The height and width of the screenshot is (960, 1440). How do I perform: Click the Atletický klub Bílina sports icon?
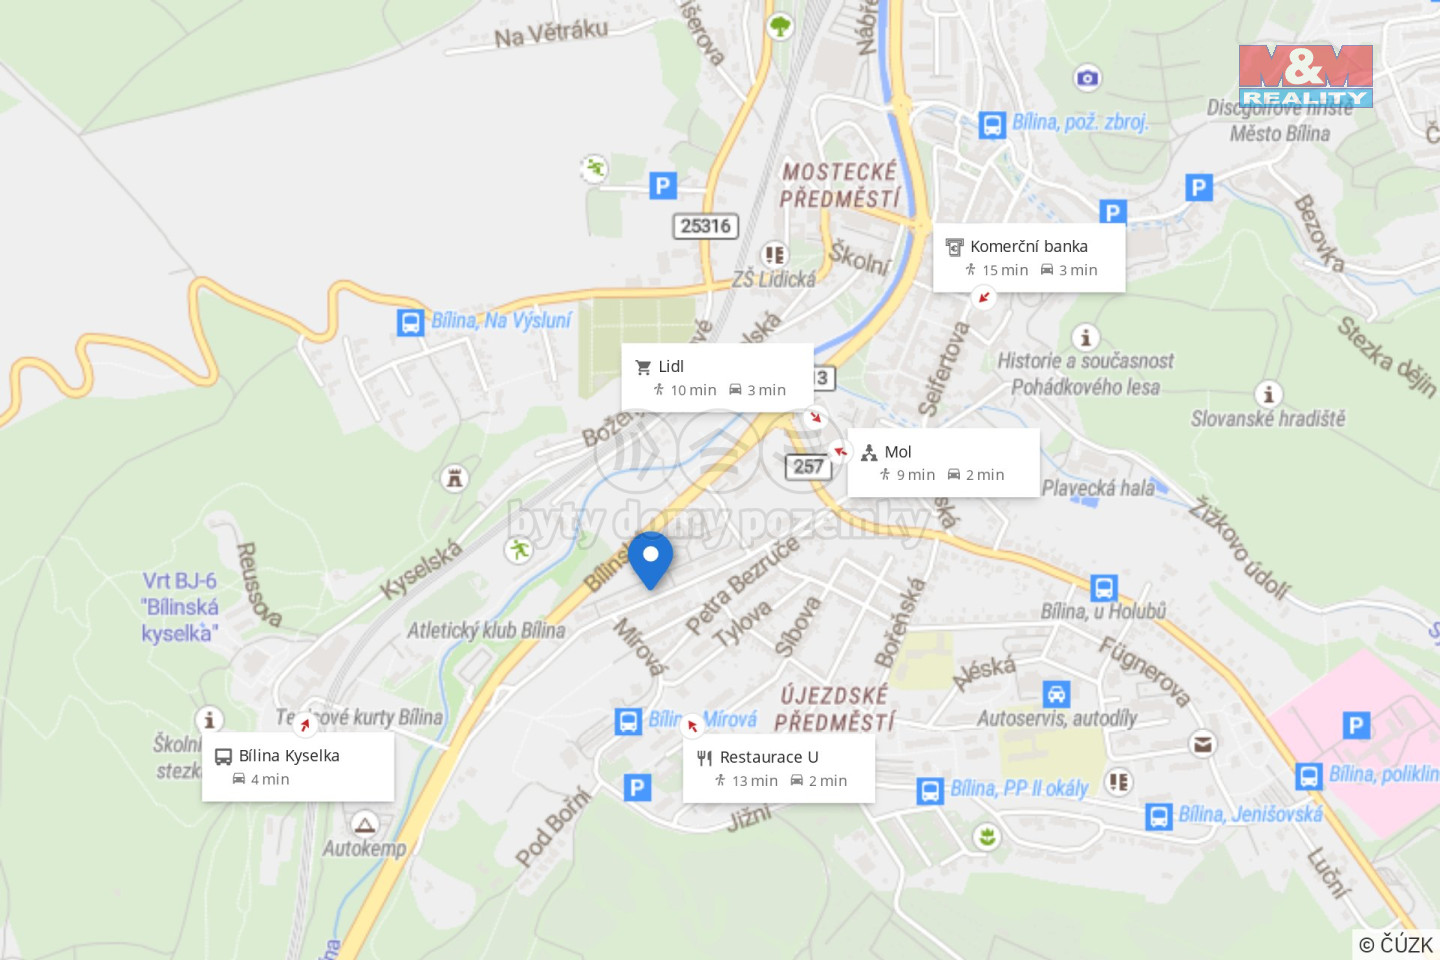click(518, 549)
